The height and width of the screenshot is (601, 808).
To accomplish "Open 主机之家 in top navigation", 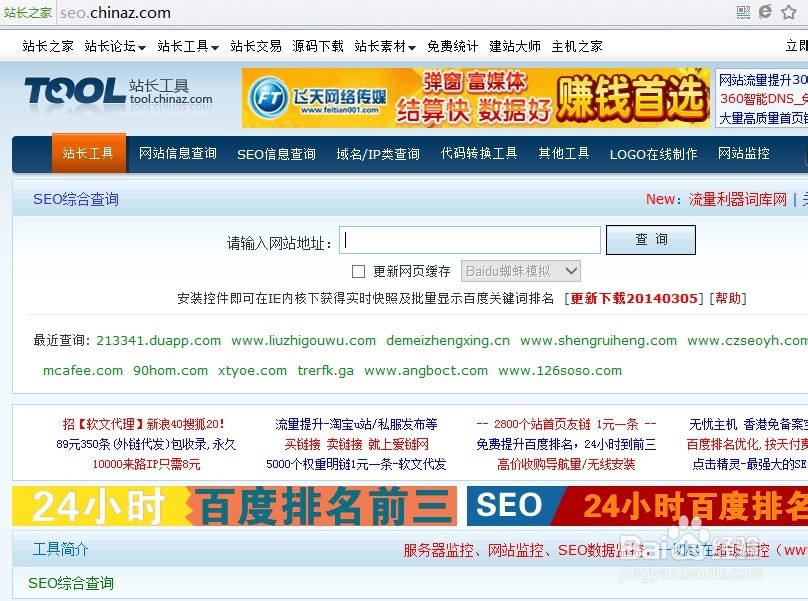I will point(577,46).
